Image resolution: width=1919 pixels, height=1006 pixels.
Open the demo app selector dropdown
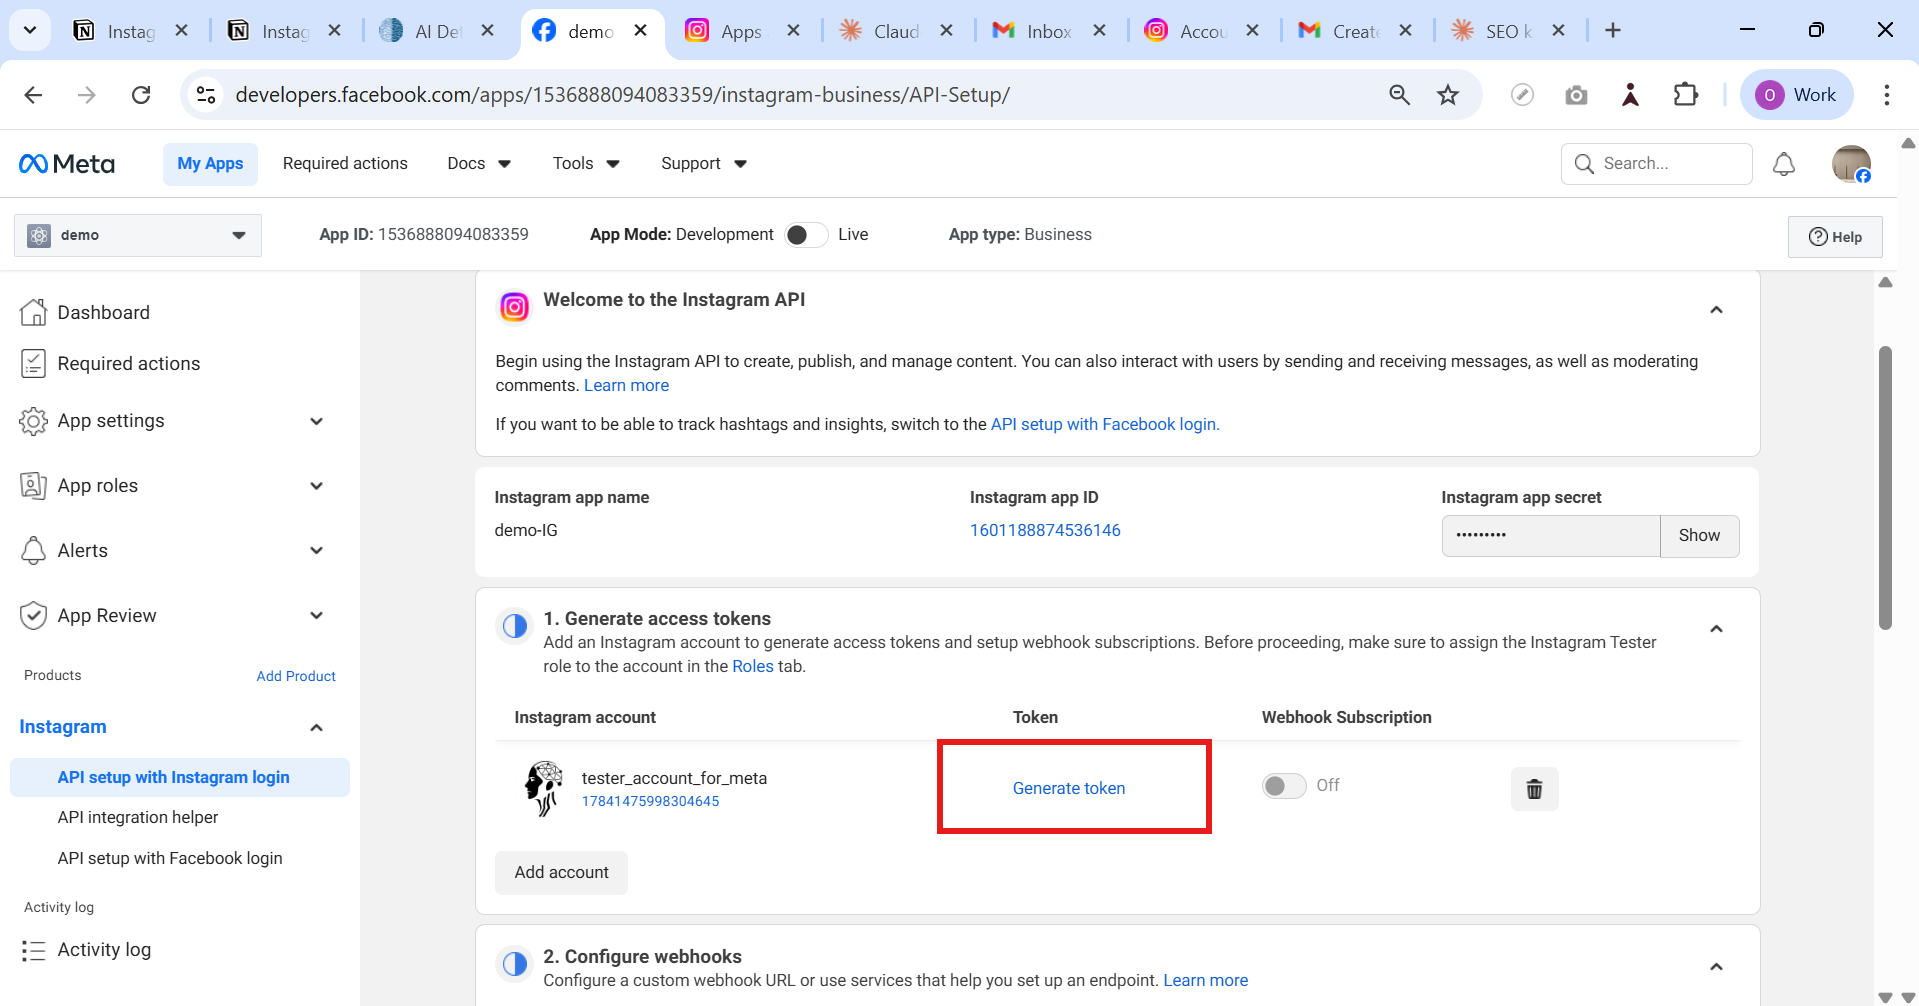(x=138, y=236)
